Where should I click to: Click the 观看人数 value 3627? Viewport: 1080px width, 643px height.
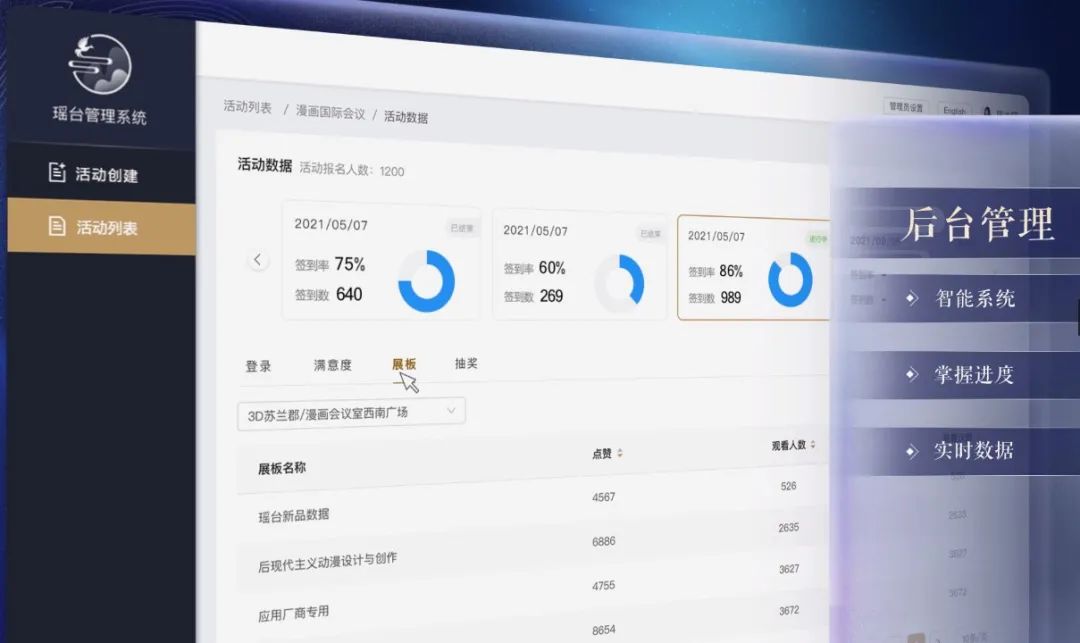789,569
